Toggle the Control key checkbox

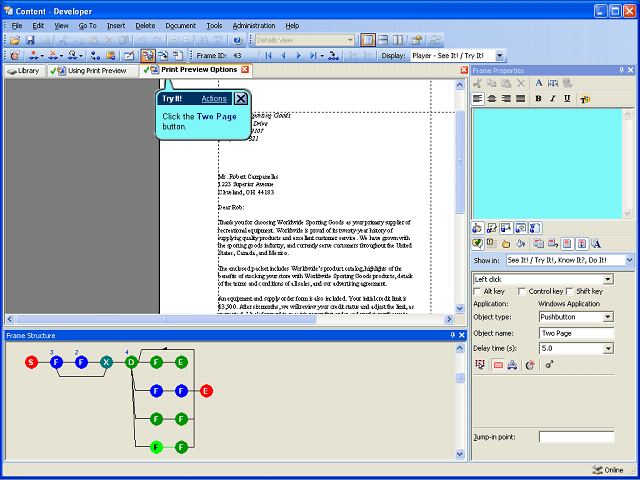(521, 291)
